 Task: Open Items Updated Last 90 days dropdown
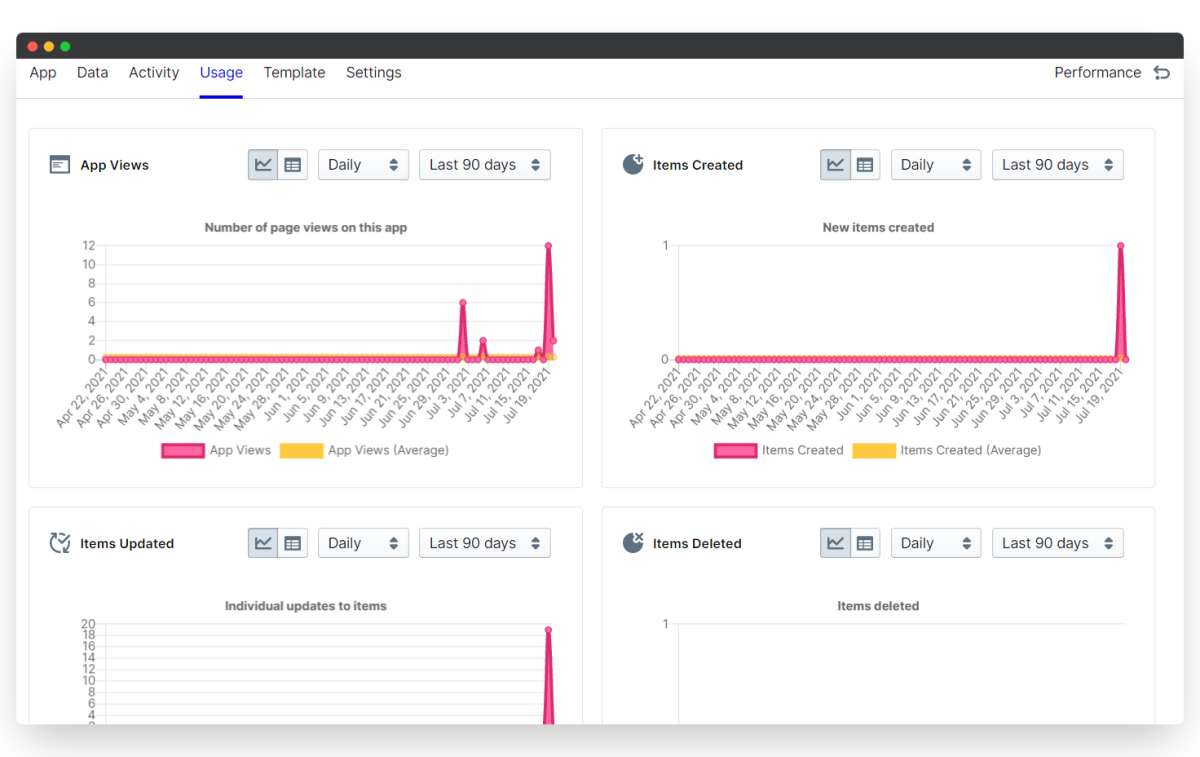coord(485,543)
